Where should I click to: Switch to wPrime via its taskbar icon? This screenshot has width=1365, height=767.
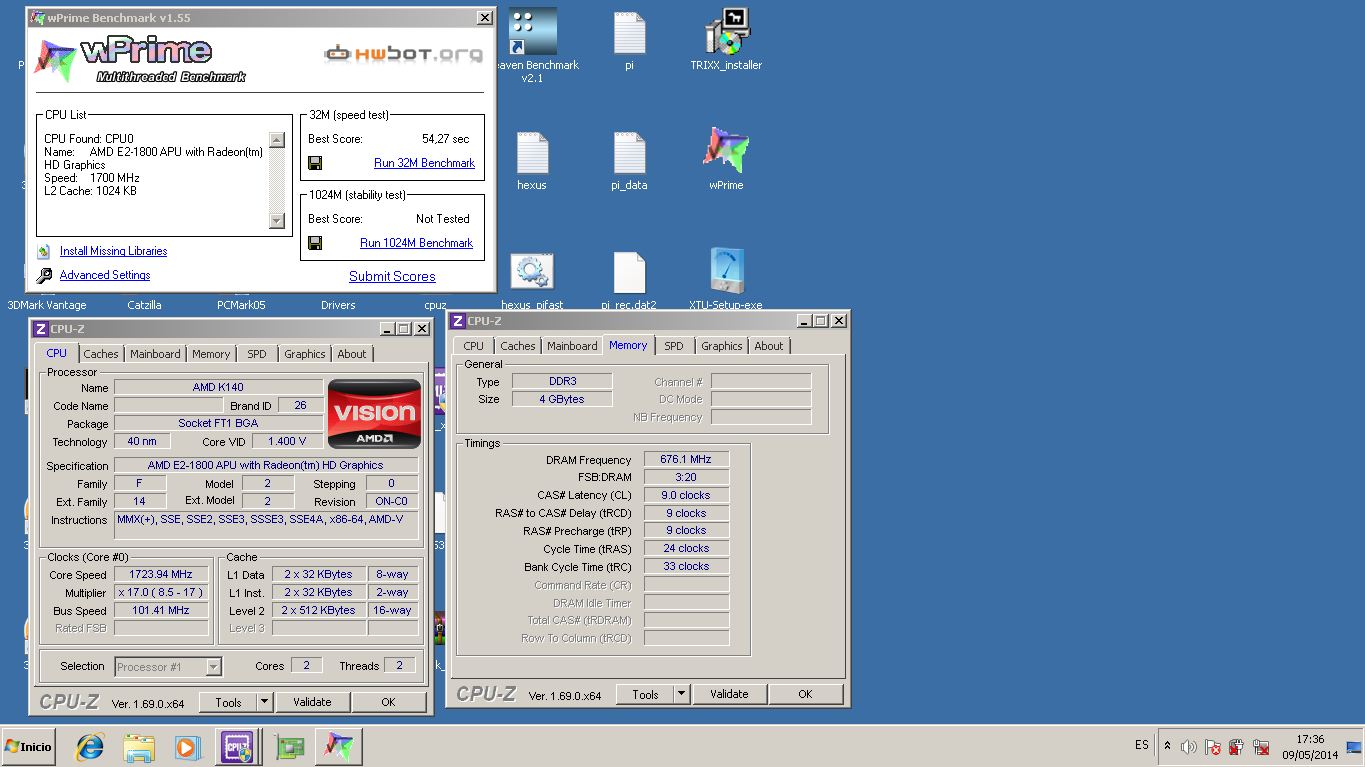(x=339, y=747)
